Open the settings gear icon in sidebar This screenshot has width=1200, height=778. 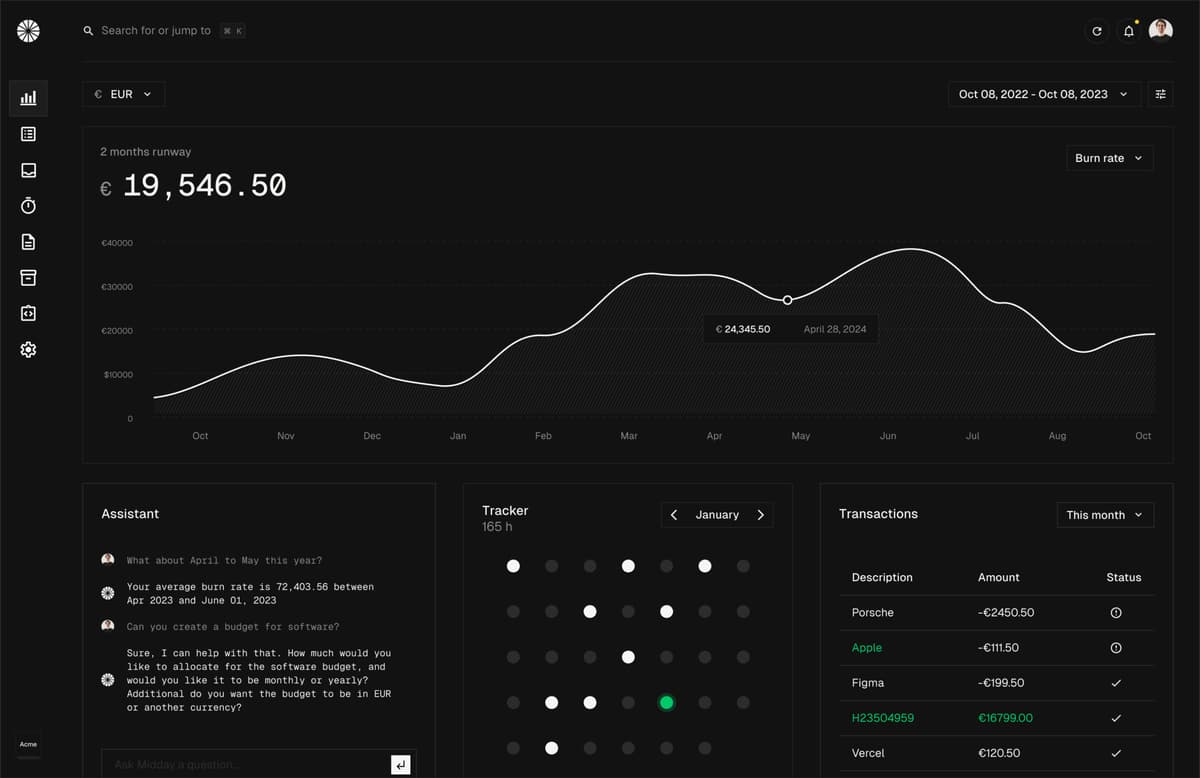coord(28,350)
